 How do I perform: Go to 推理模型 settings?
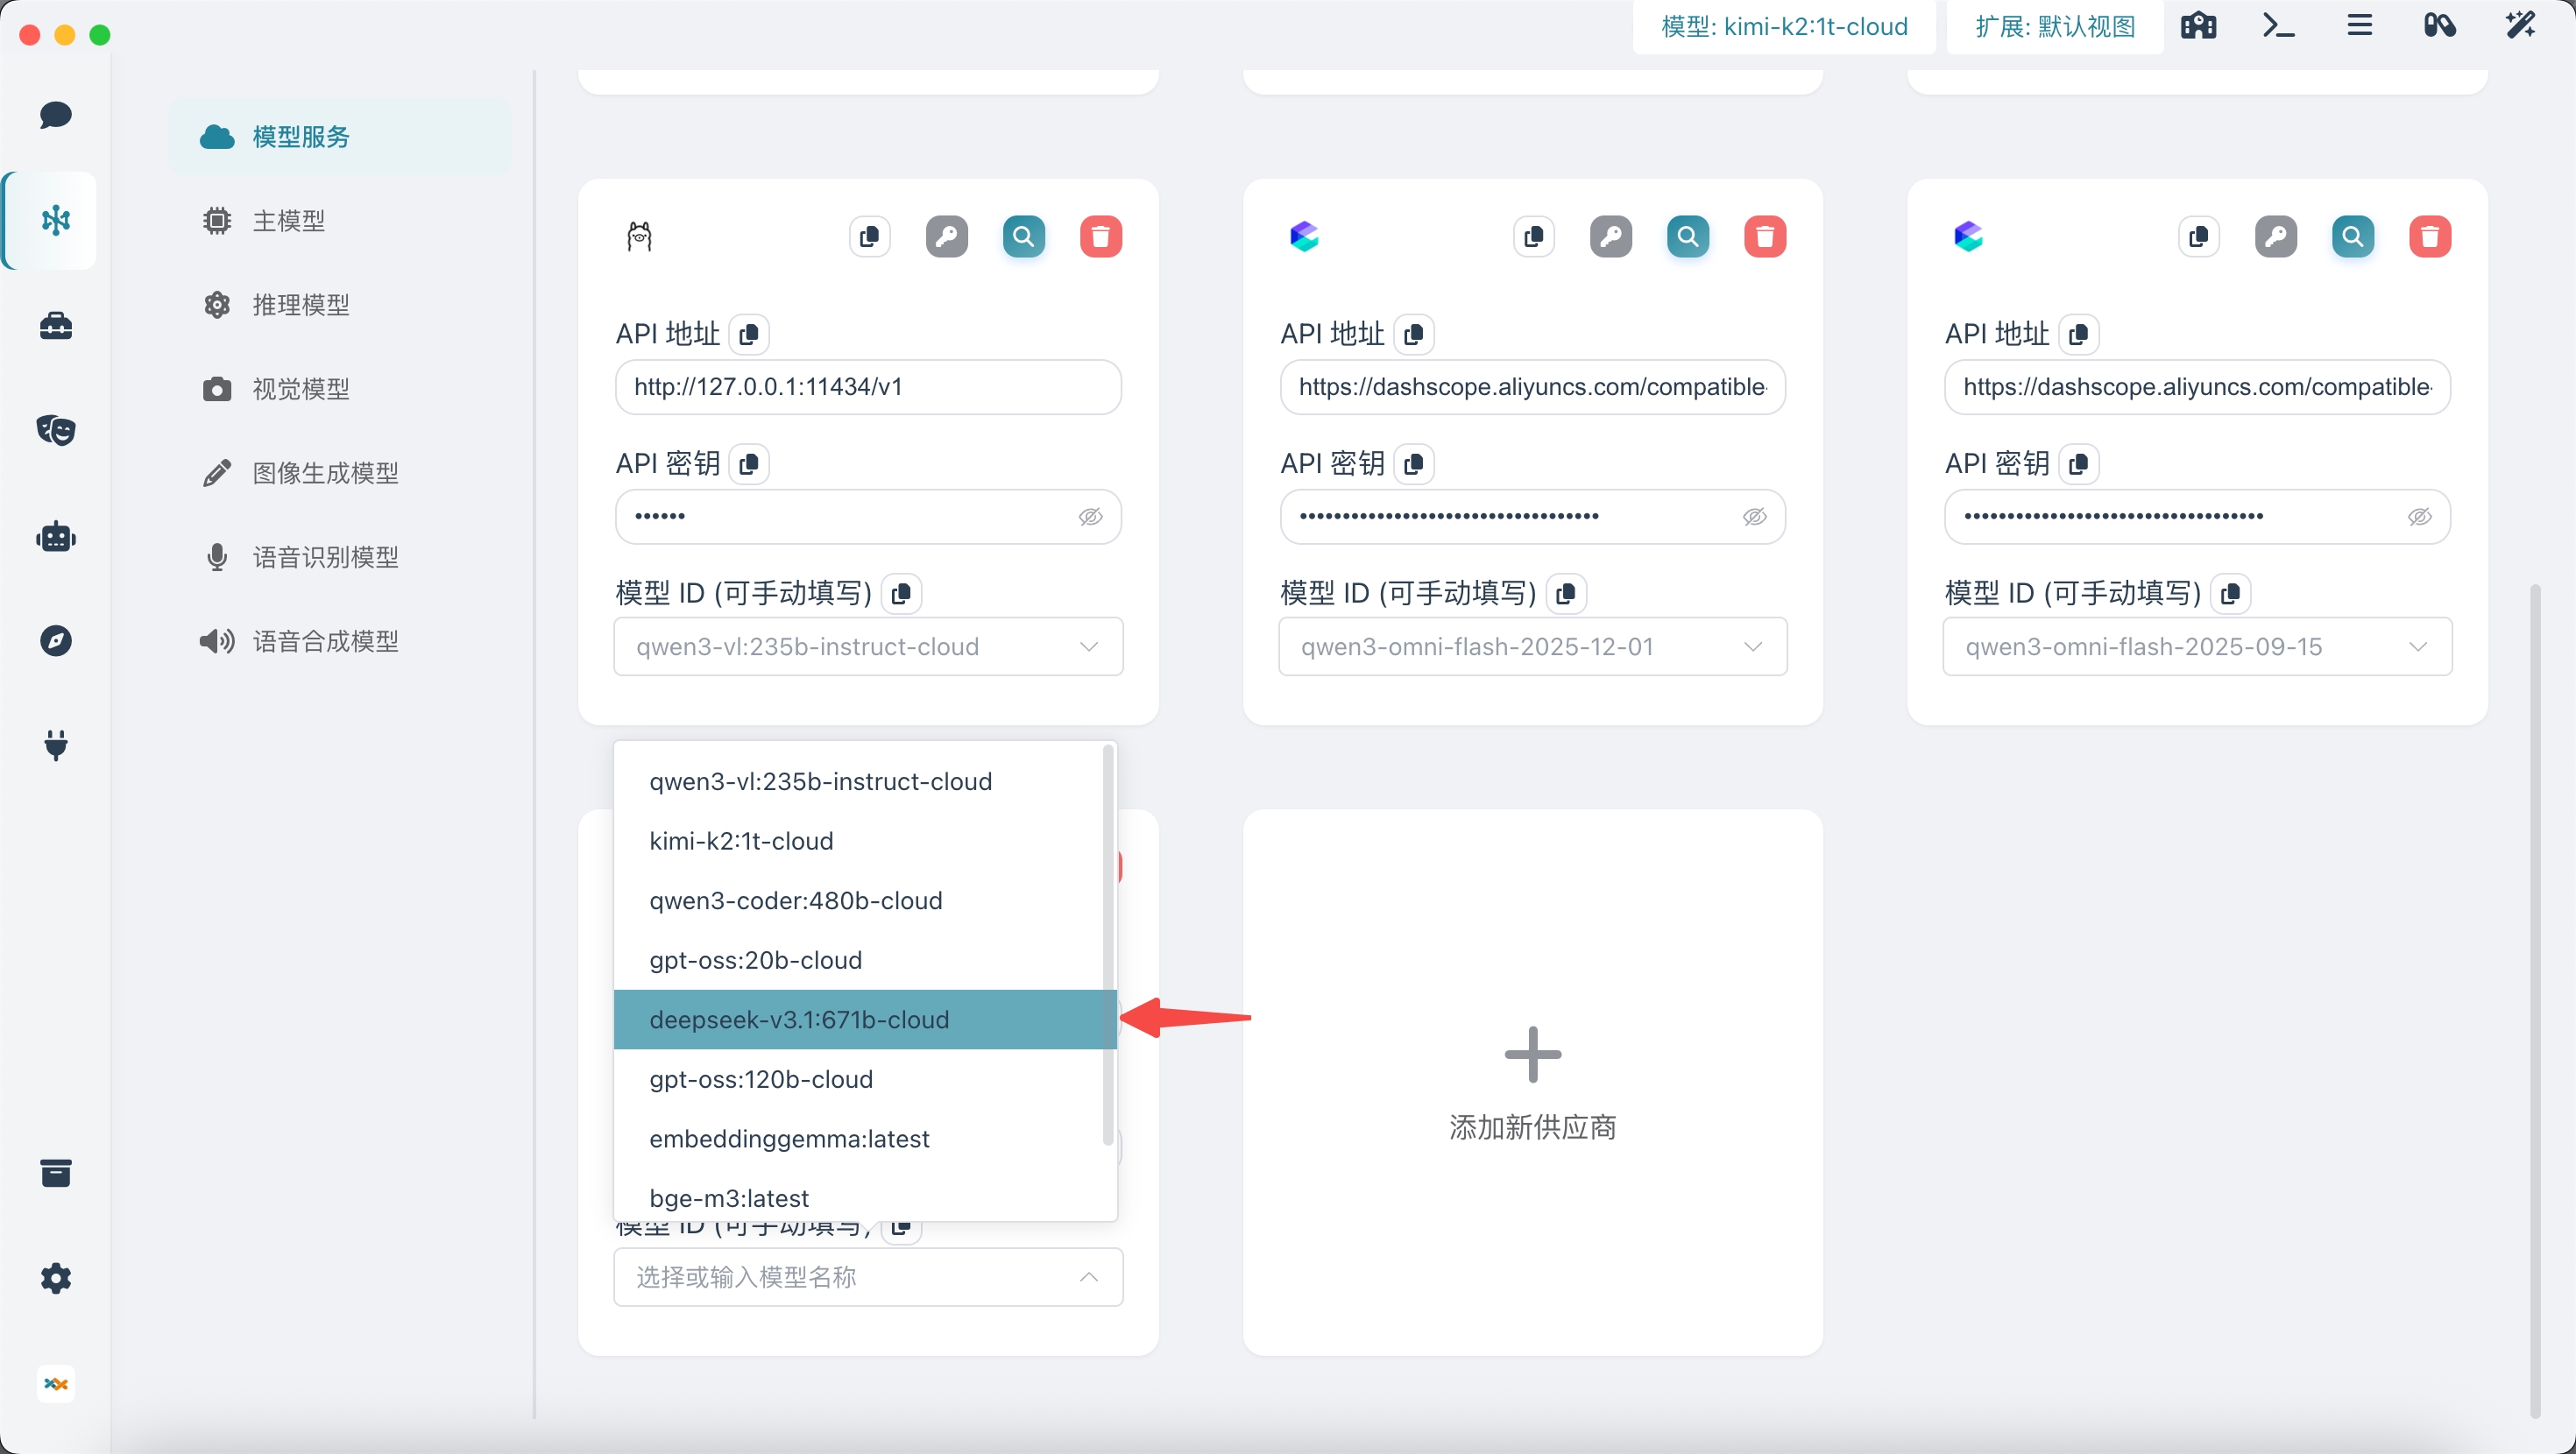(340, 305)
